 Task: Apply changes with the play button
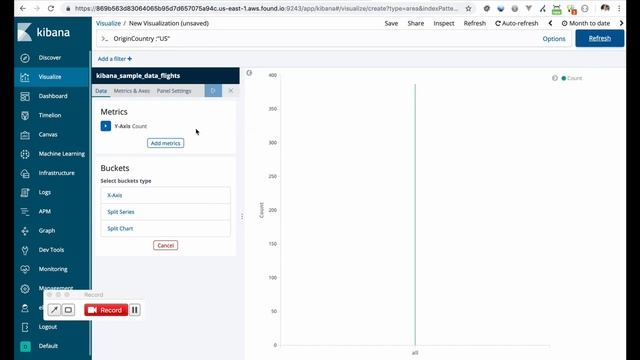point(213,91)
